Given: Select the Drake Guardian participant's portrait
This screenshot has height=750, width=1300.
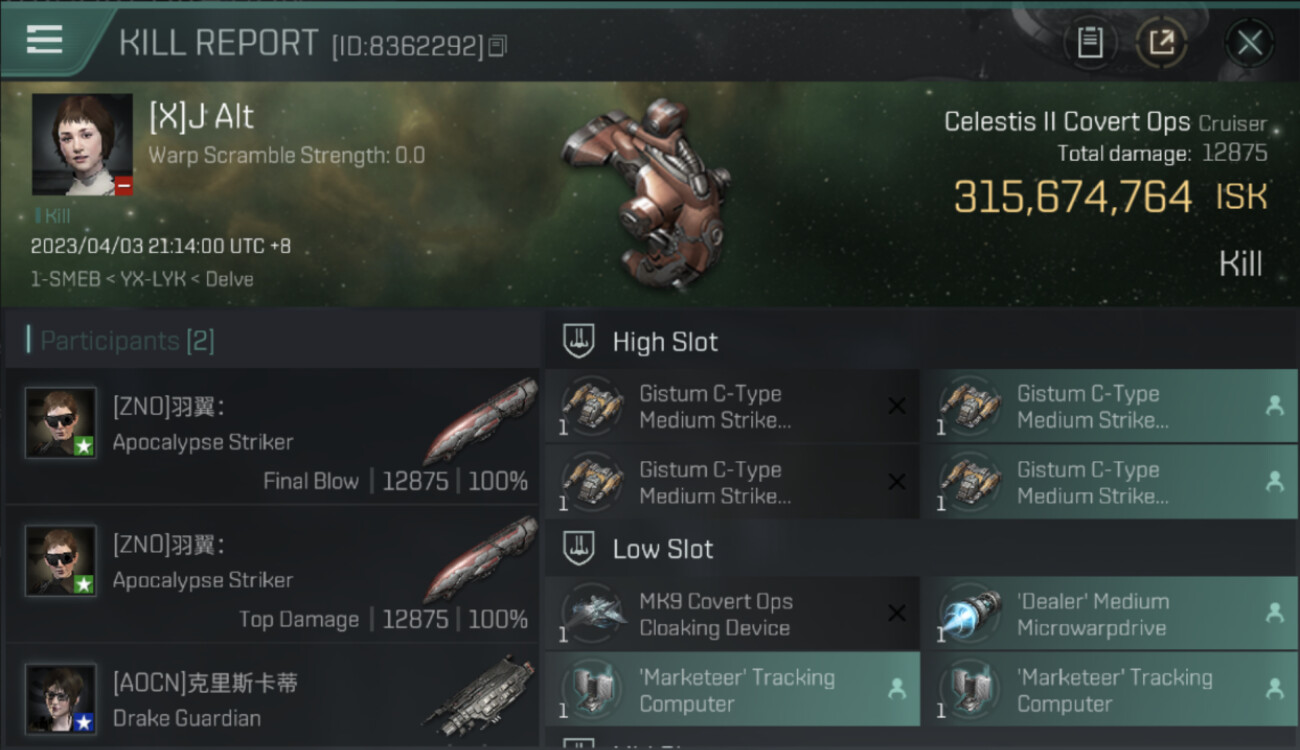Looking at the screenshot, I should (61, 699).
